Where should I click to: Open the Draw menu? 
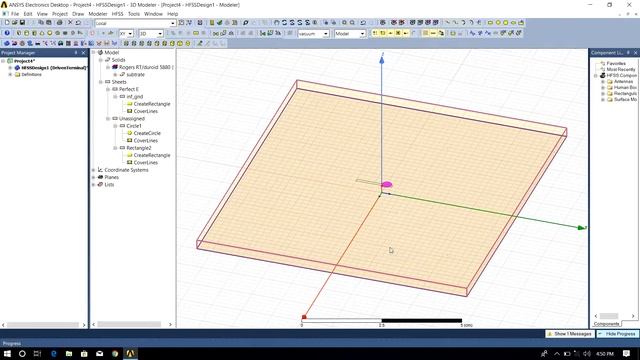click(x=78, y=13)
